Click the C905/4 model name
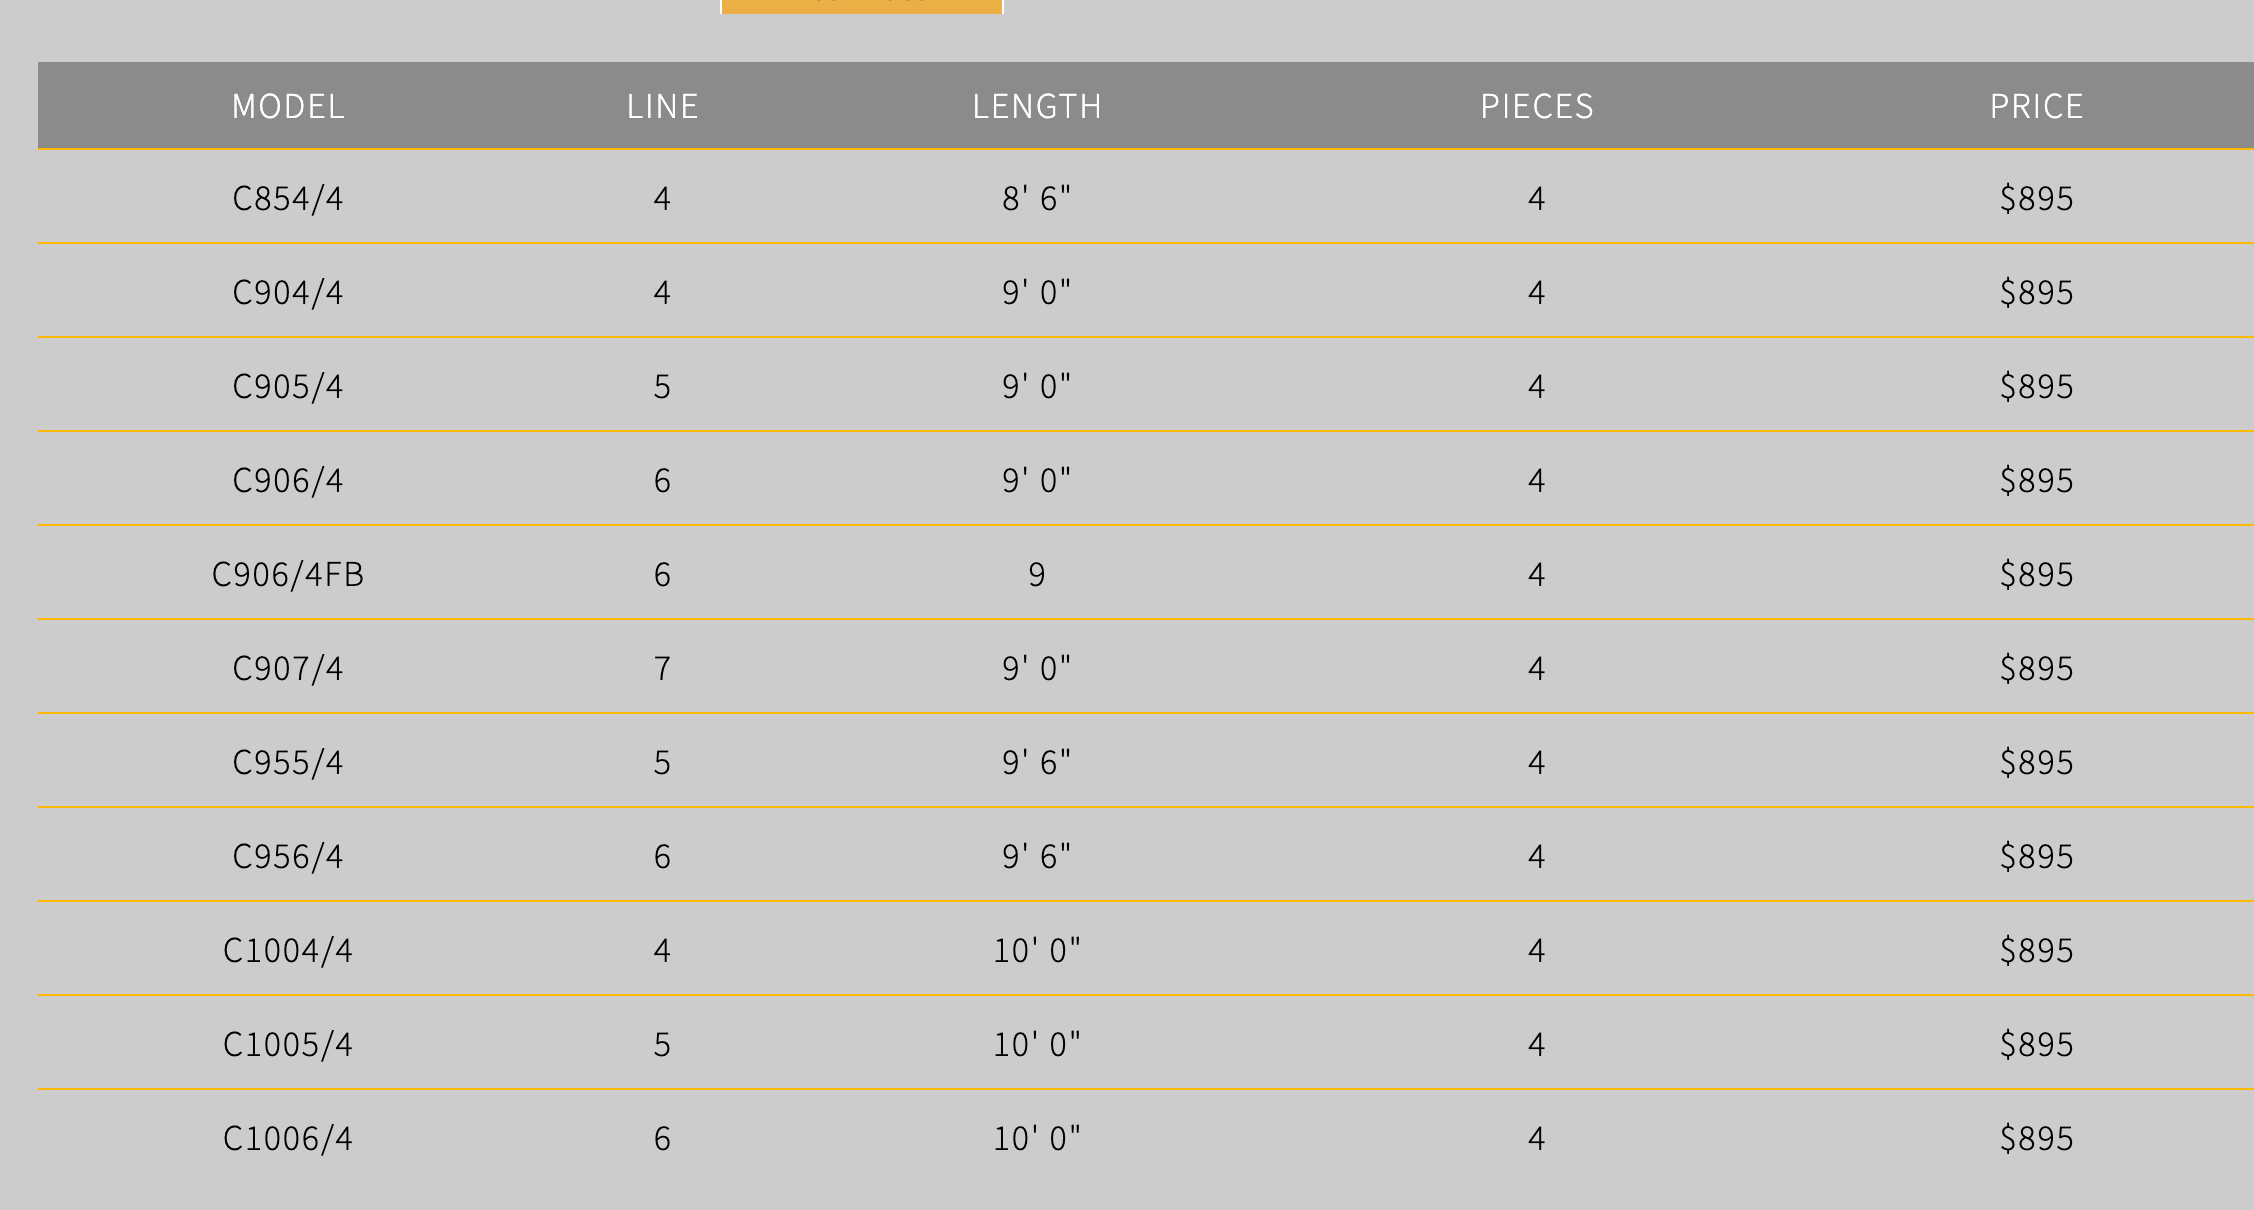This screenshot has height=1210, width=2254. click(x=288, y=386)
